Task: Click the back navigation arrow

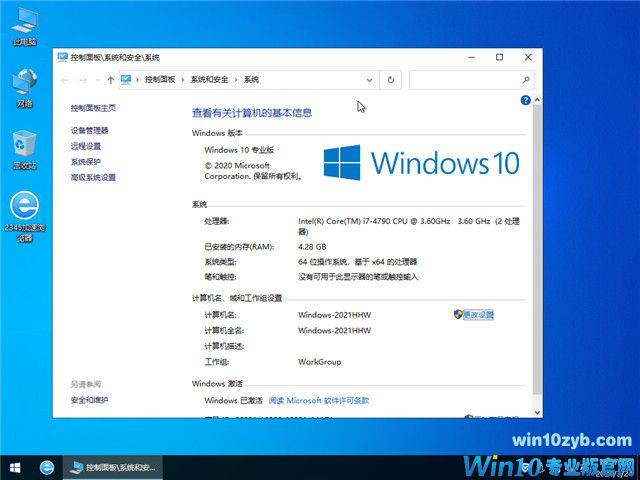Action: [x=64, y=80]
